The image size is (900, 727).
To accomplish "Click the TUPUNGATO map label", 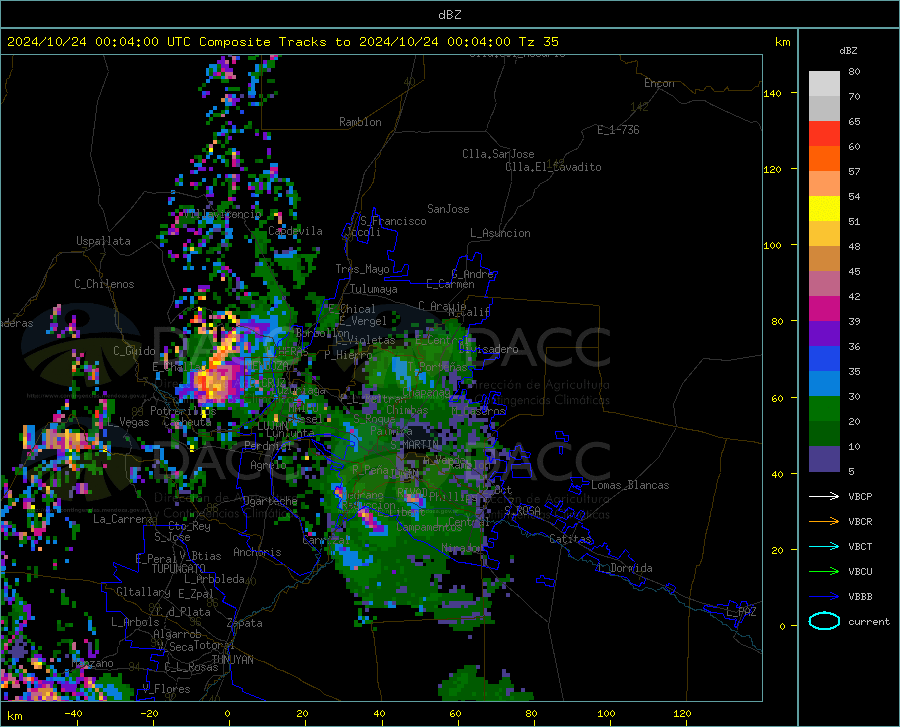I will coord(178,569).
